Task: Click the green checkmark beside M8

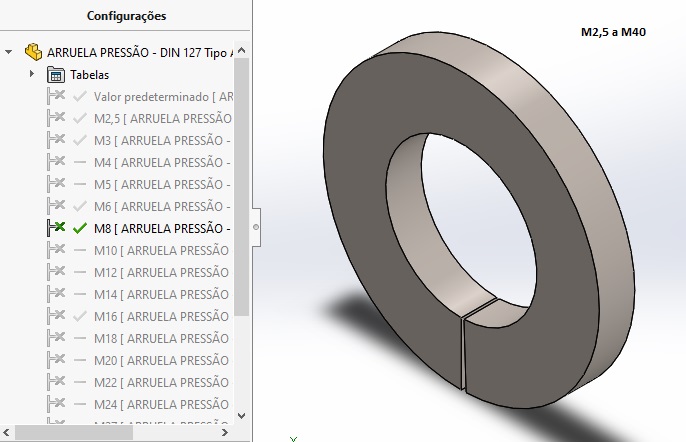Action: 80,228
